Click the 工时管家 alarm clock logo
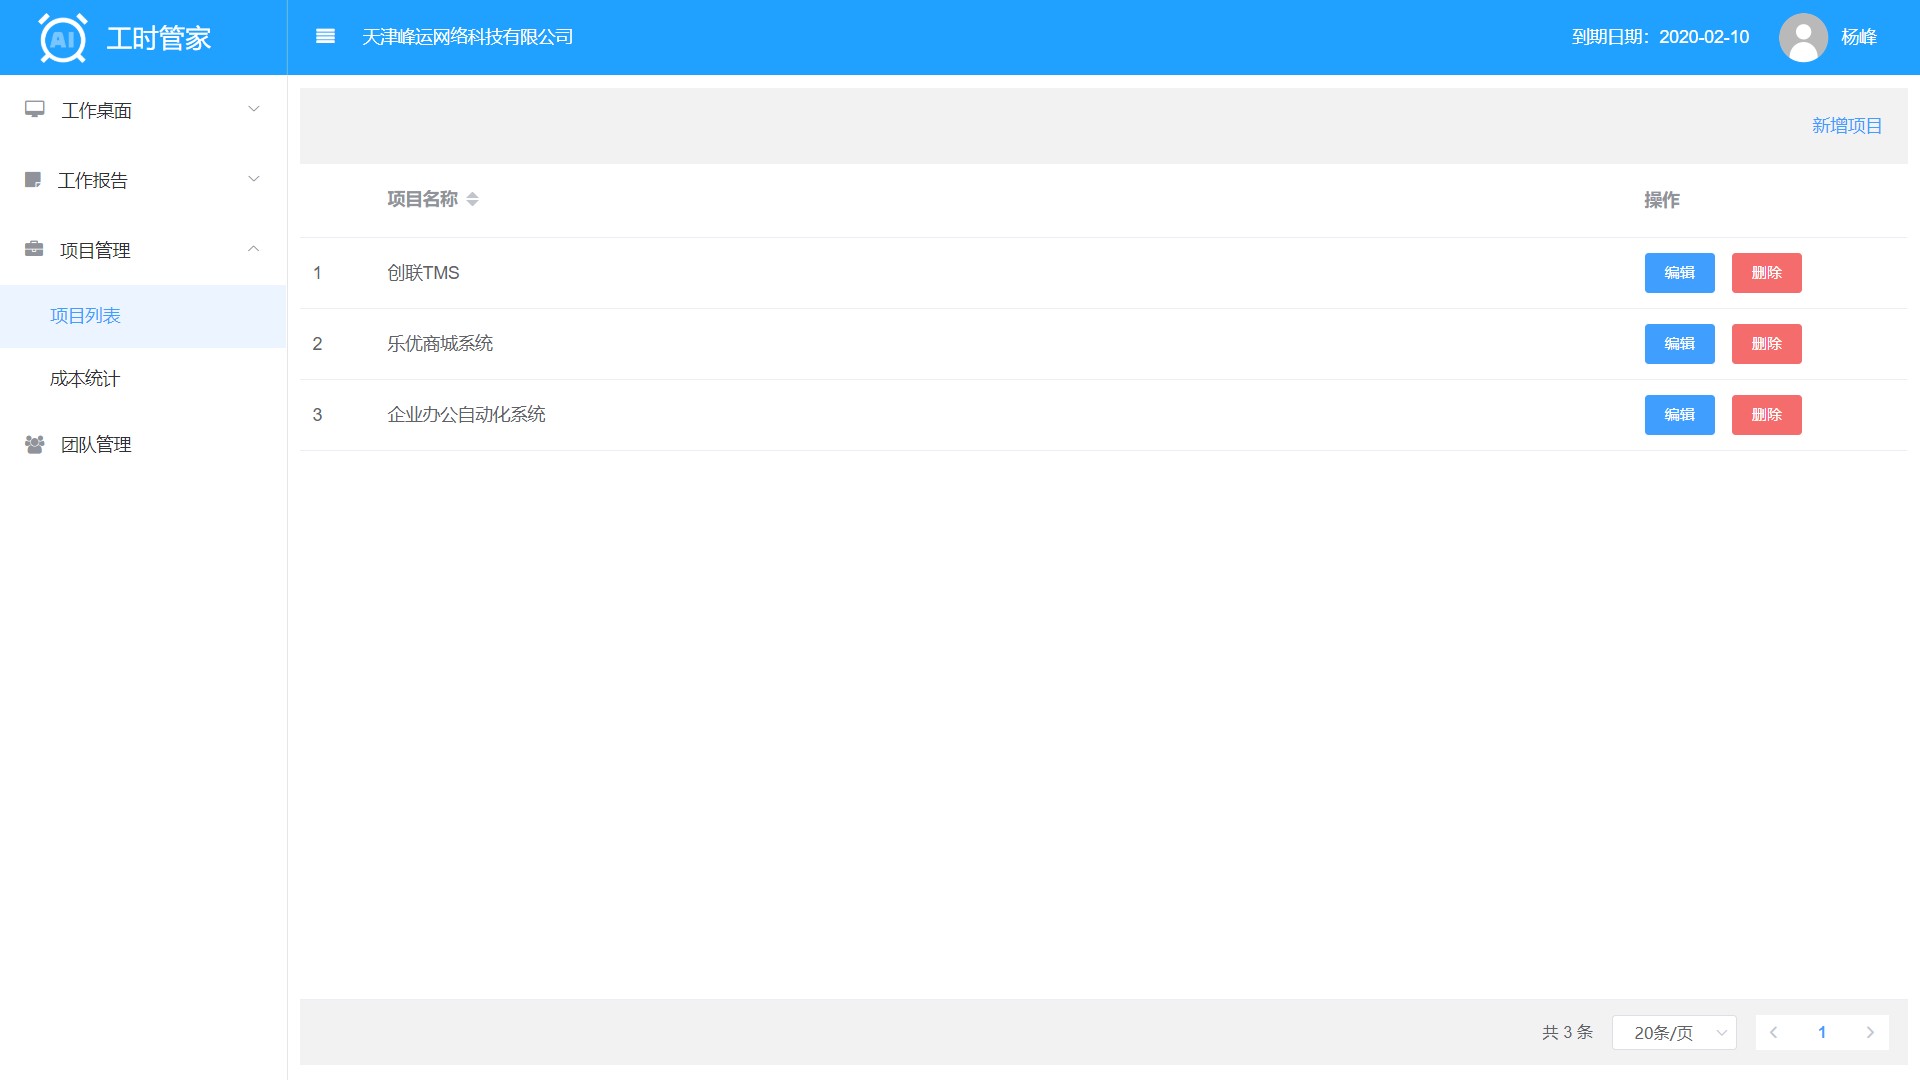The width and height of the screenshot is (1920, 1080). coord(63,38)
